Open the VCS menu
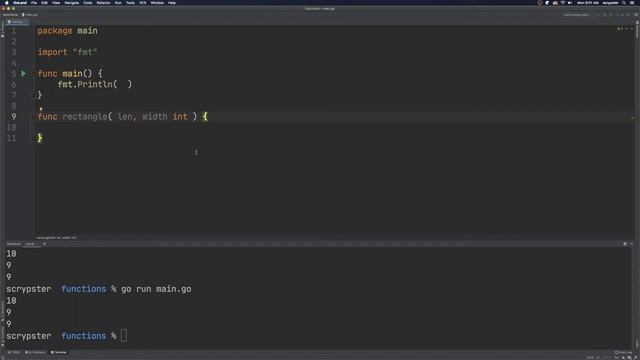Image resolution: width=640 pixels, height=360 pixels. [142, 3]
